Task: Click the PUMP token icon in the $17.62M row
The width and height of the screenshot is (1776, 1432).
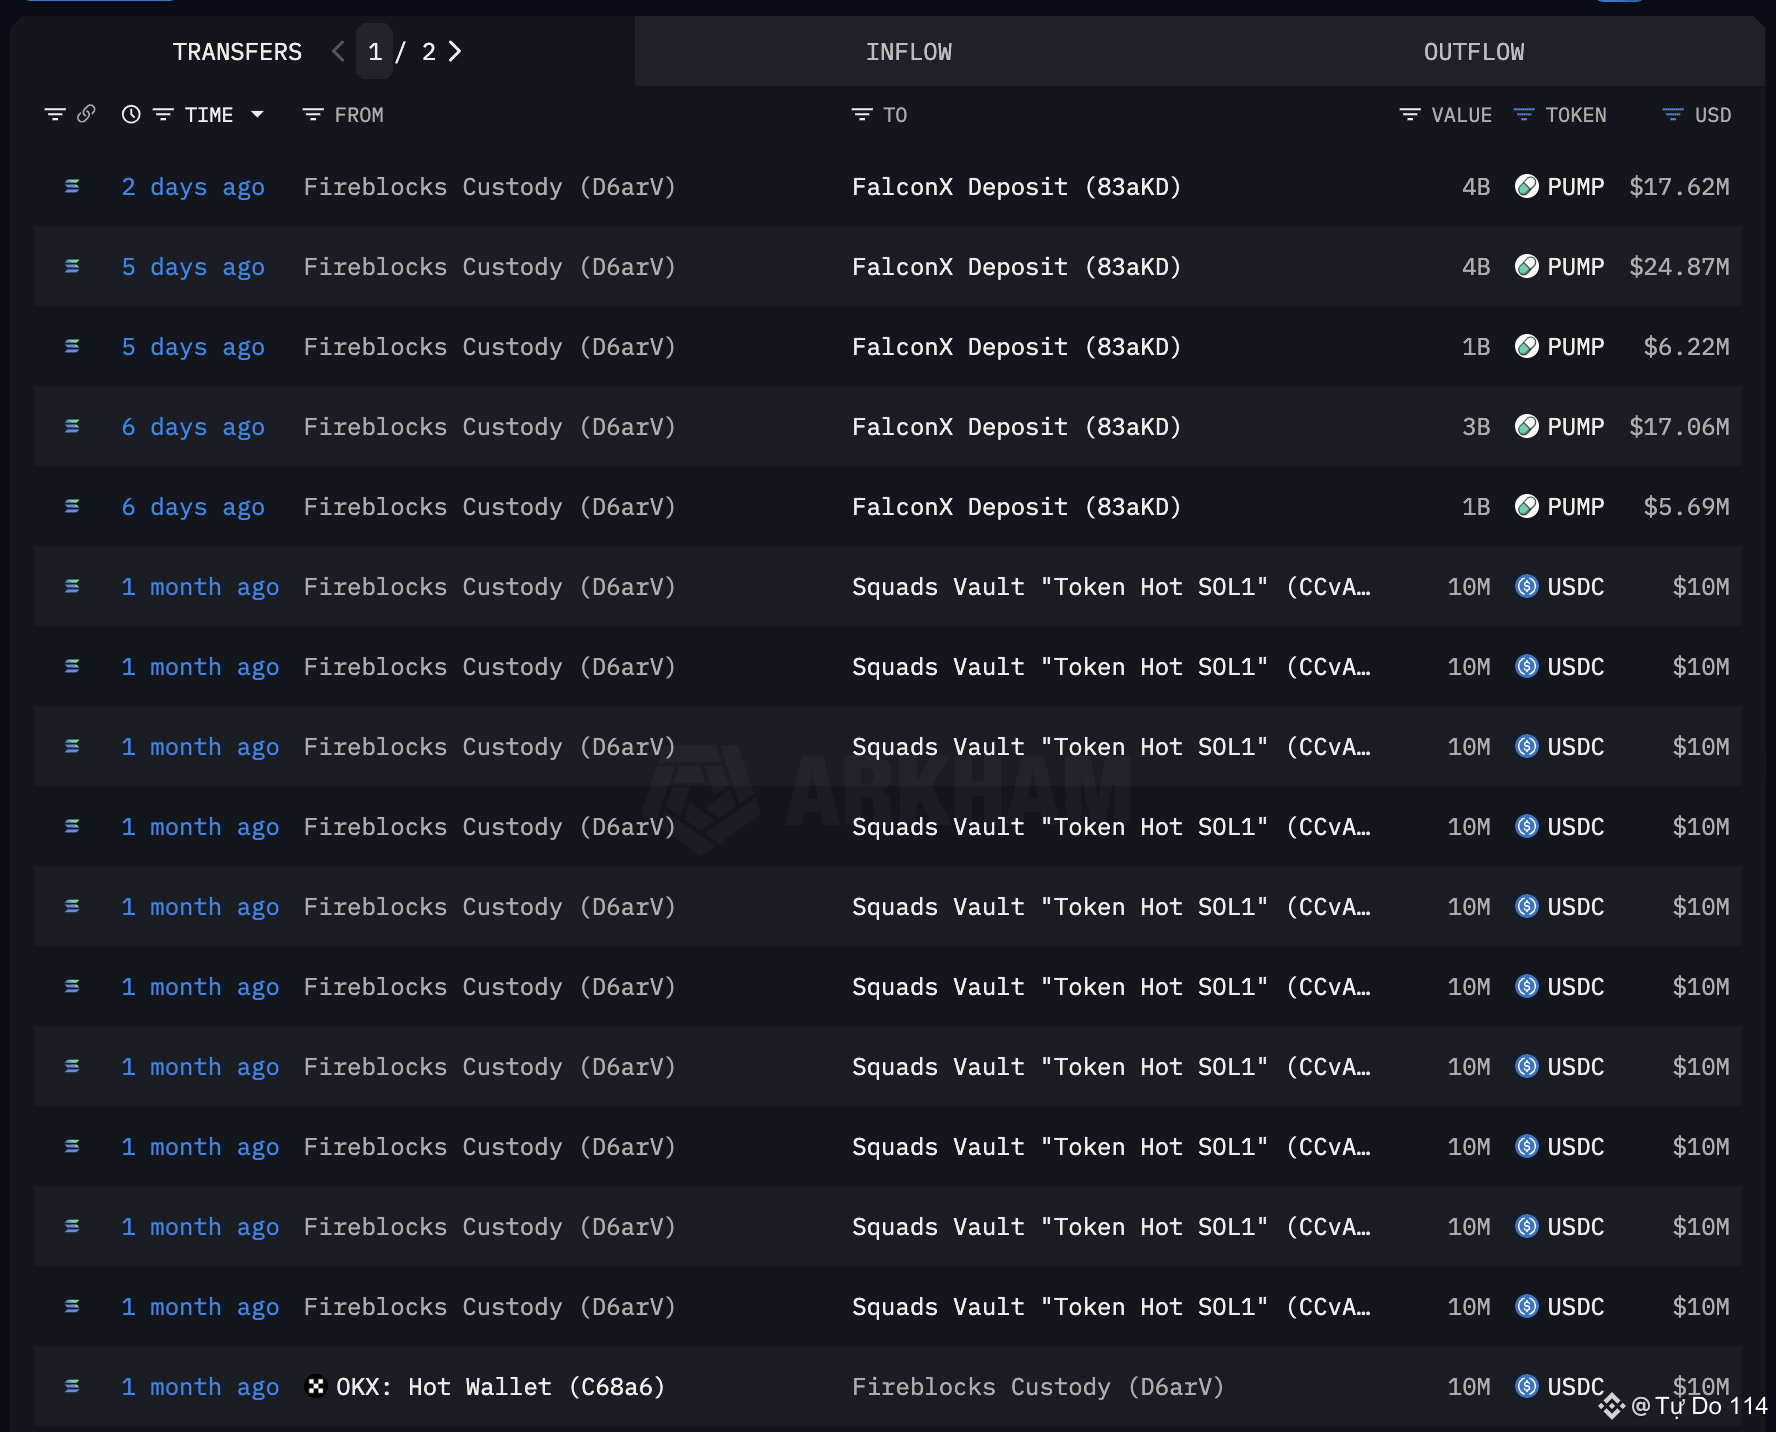Action: [x=1527, y=186]
